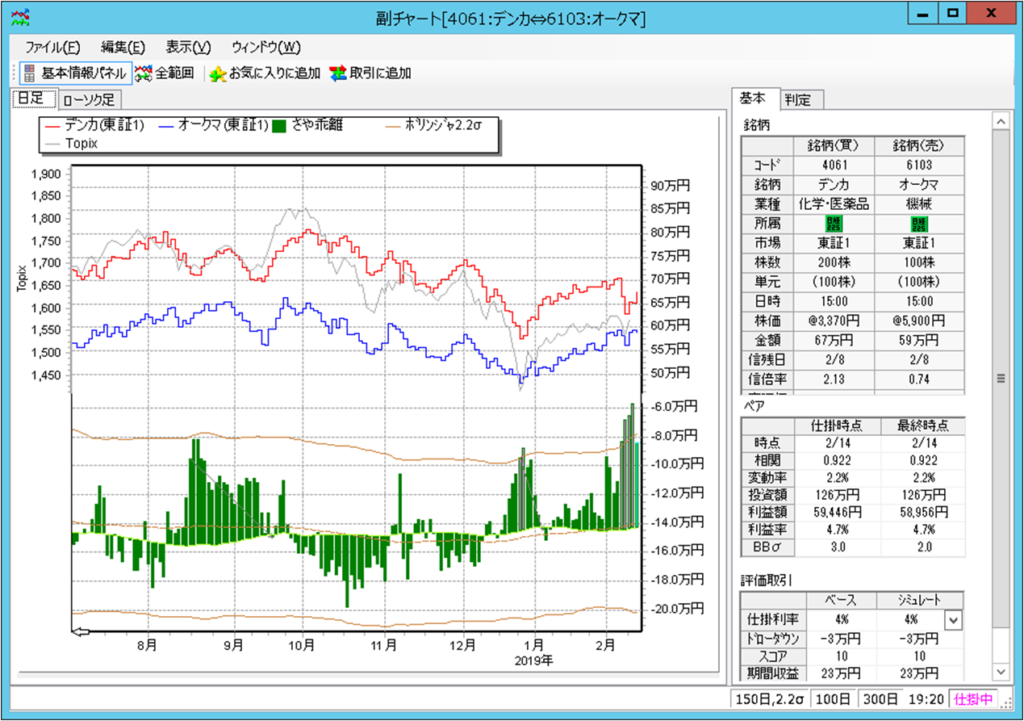Click the お気に入りに追加 star icon
Viewport: 1024px width, 721px height.
click(x=217, y=73)
